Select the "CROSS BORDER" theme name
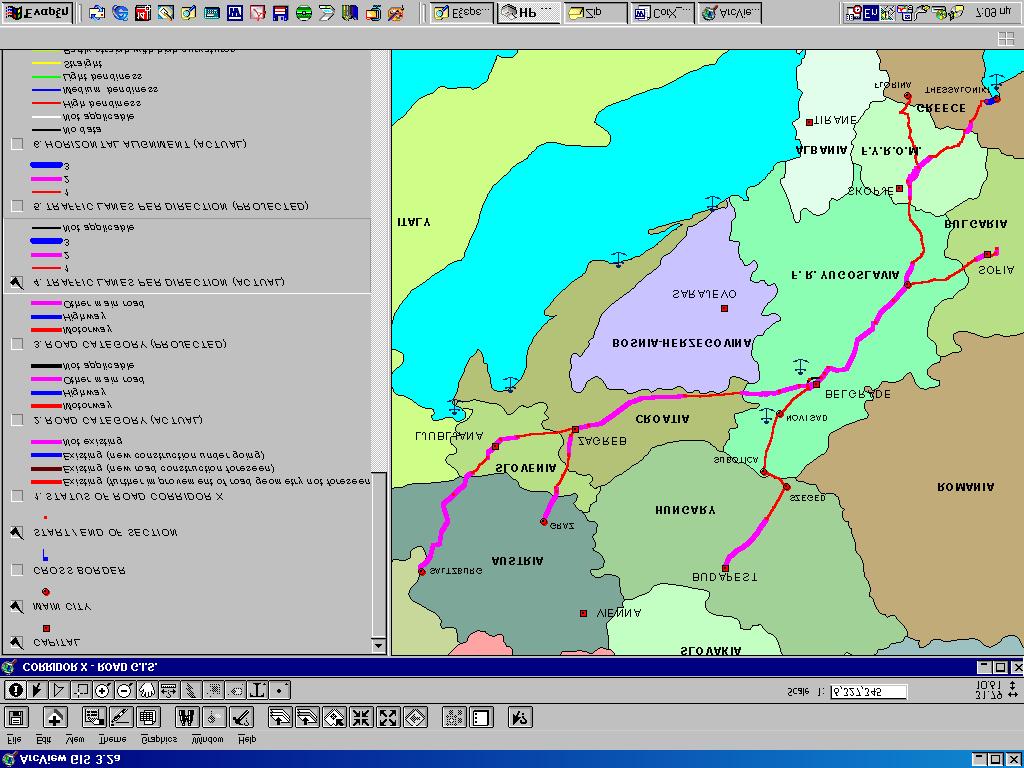Image resolution: width=1024 pixels, height=768 pixels. (79, 571)
